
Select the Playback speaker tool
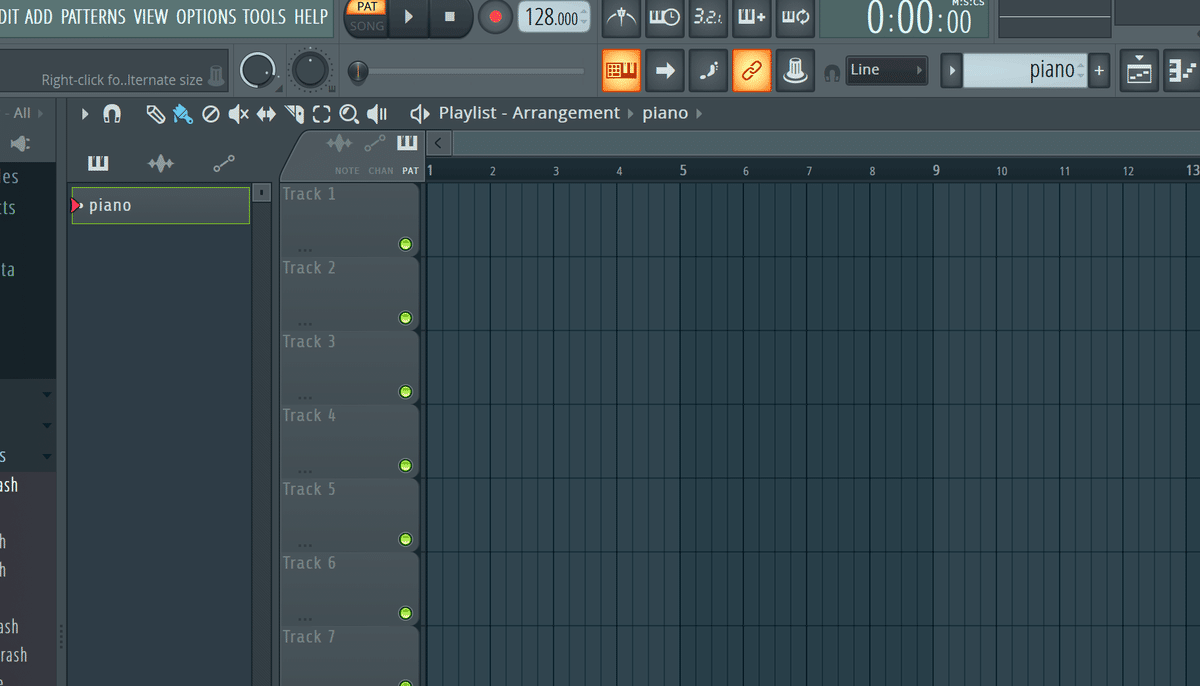coord(377,114)
